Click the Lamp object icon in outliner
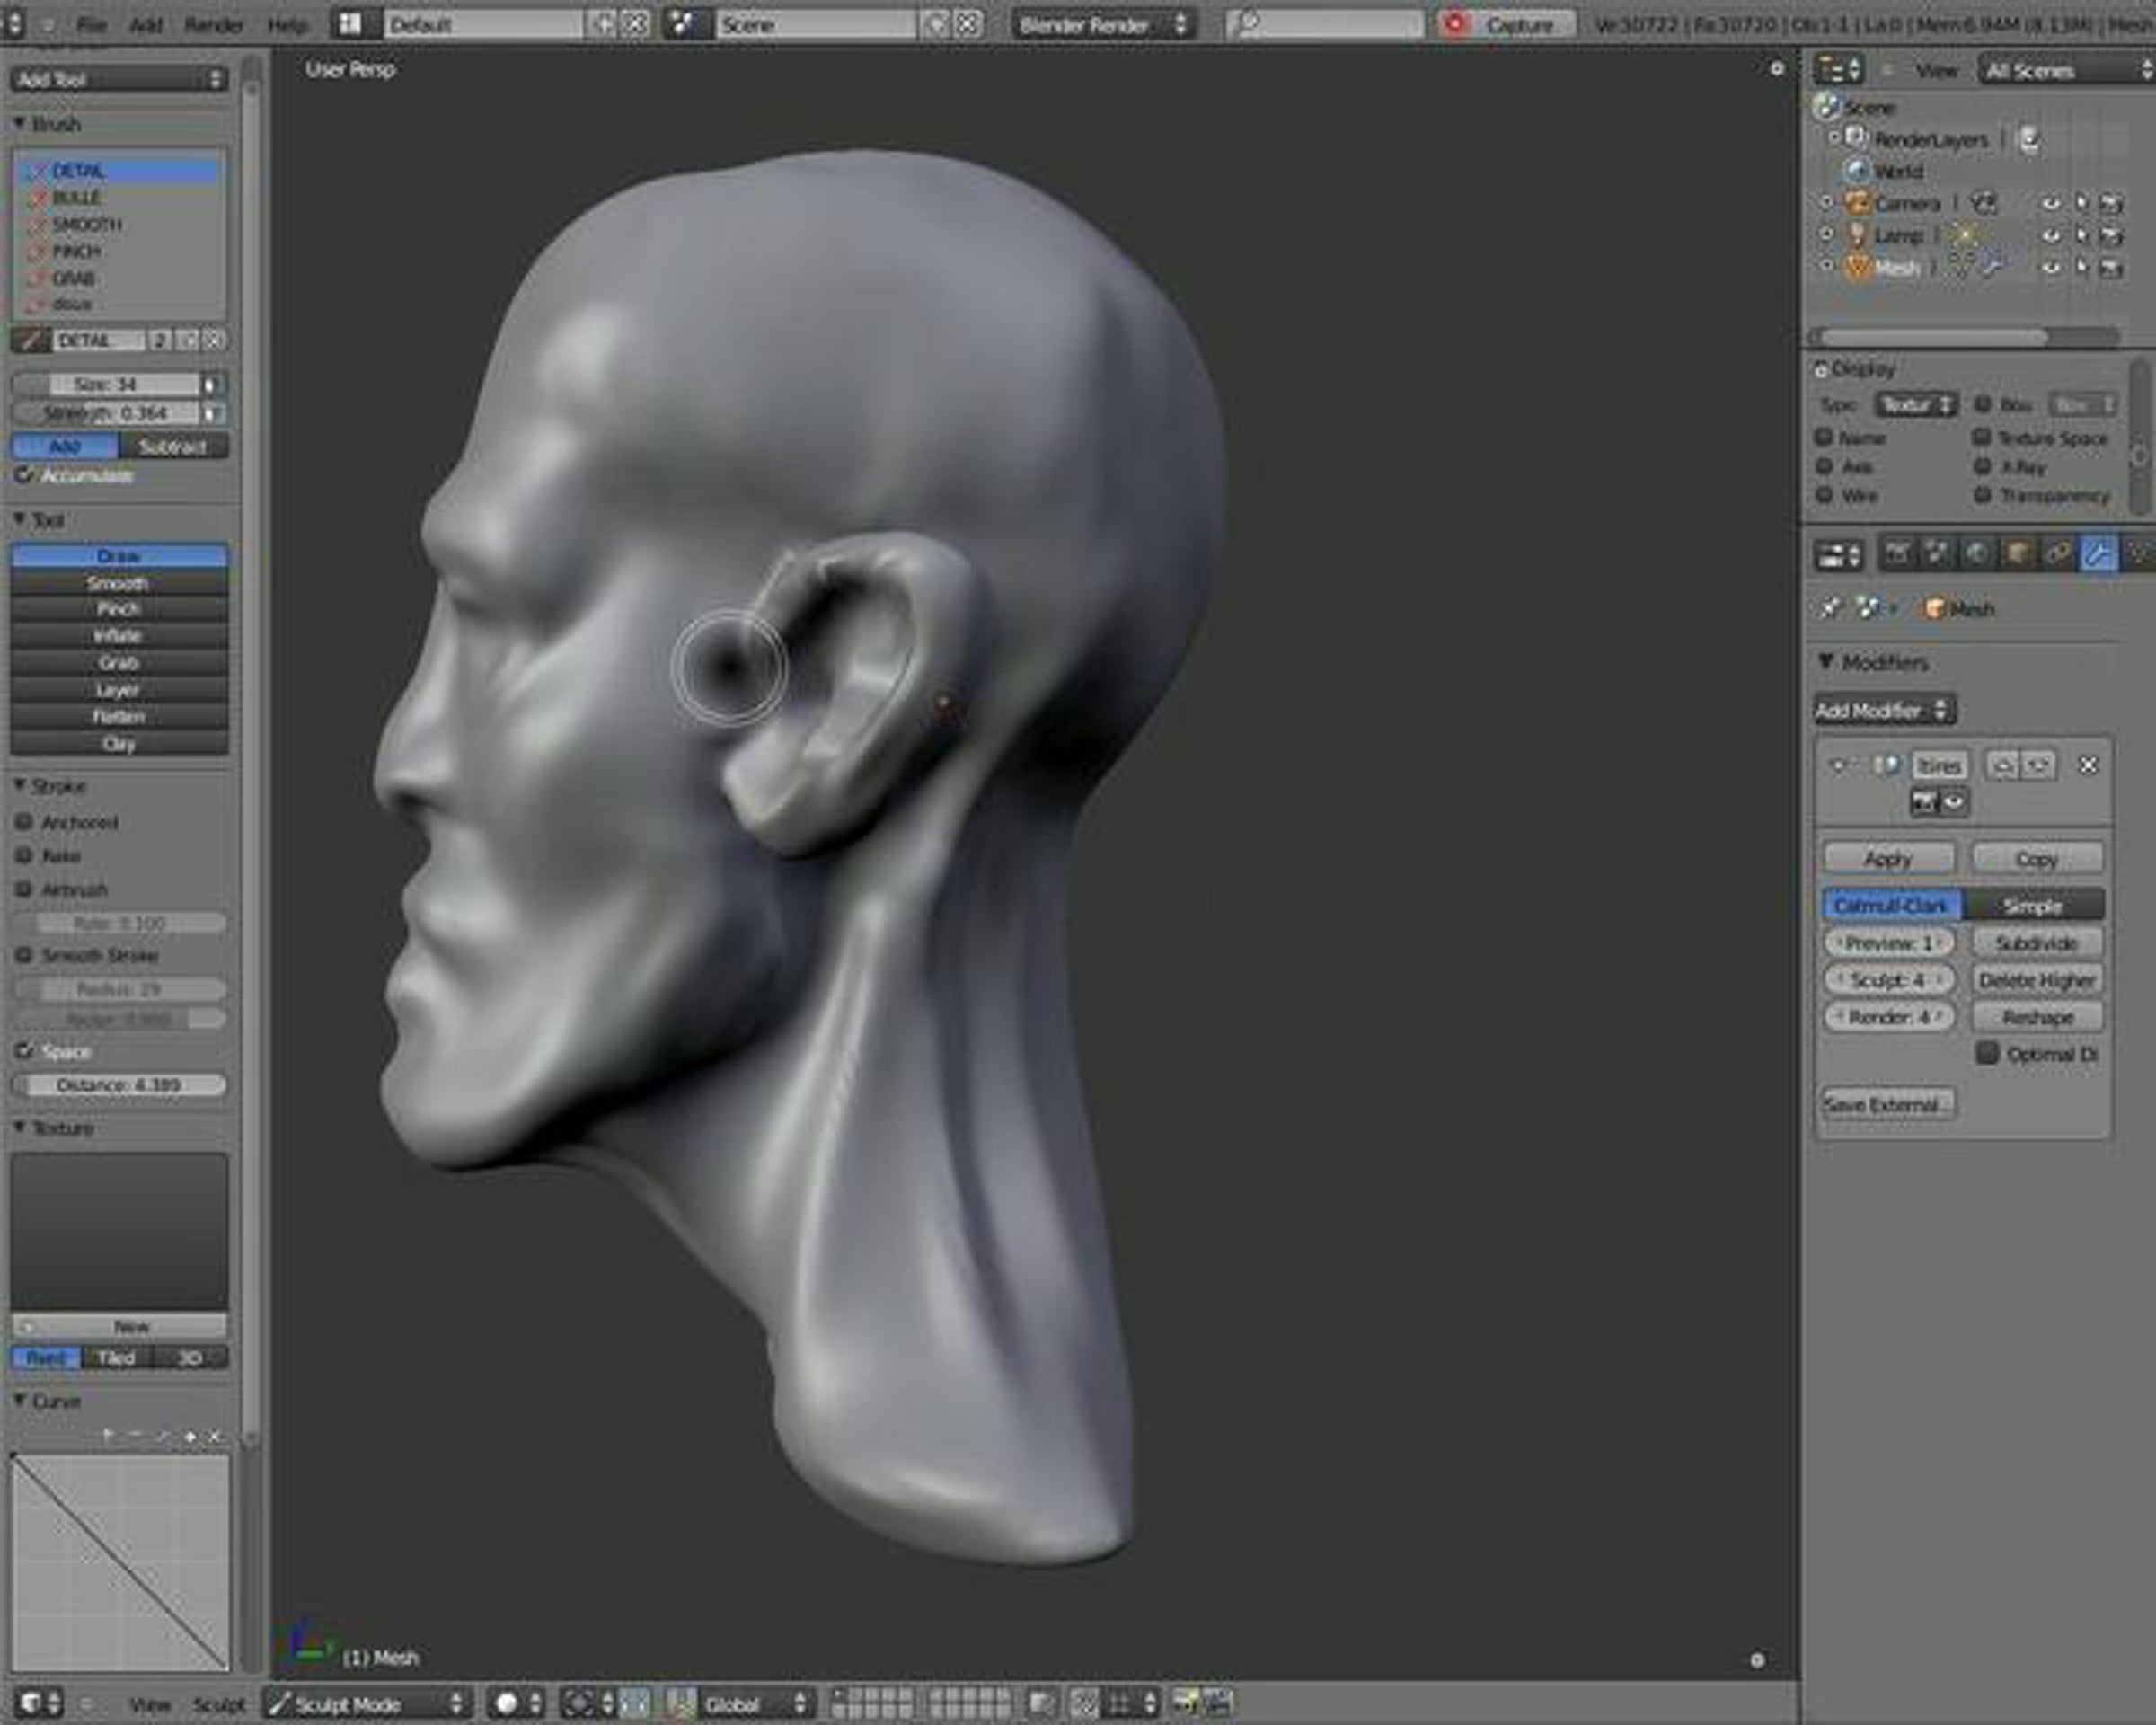The width and height of the screenshot is (2156, 1725). 1857,235
